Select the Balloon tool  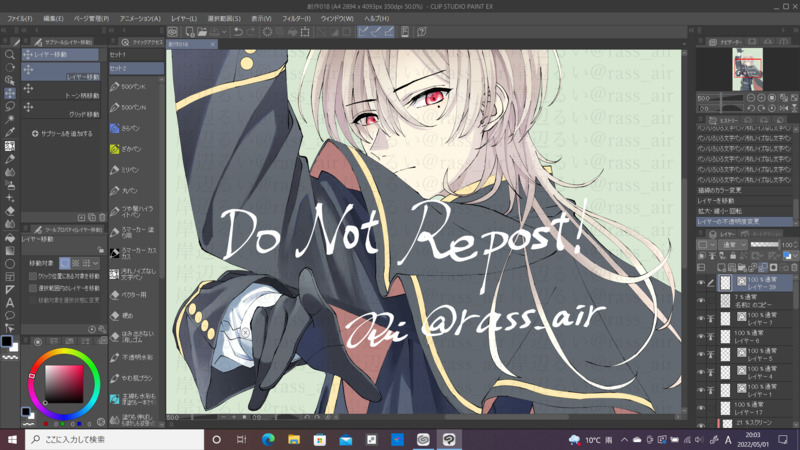pos(9,315)
